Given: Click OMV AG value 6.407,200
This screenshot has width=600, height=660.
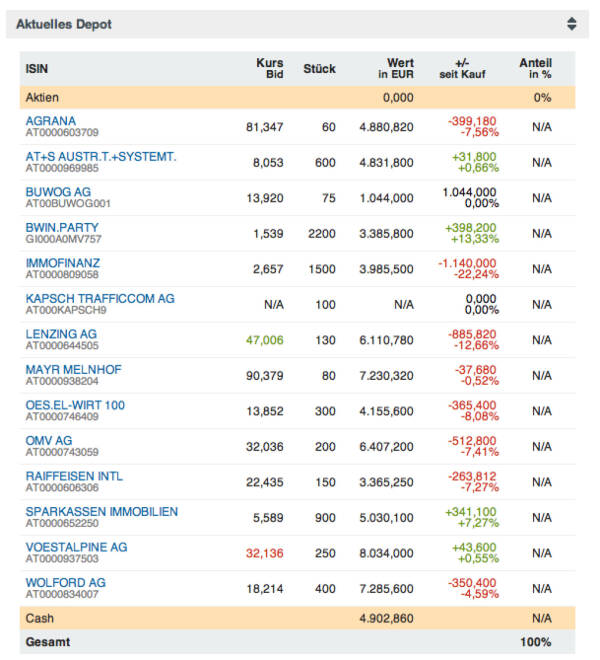Looking at the screenshot, I should [x=386, y=447].
